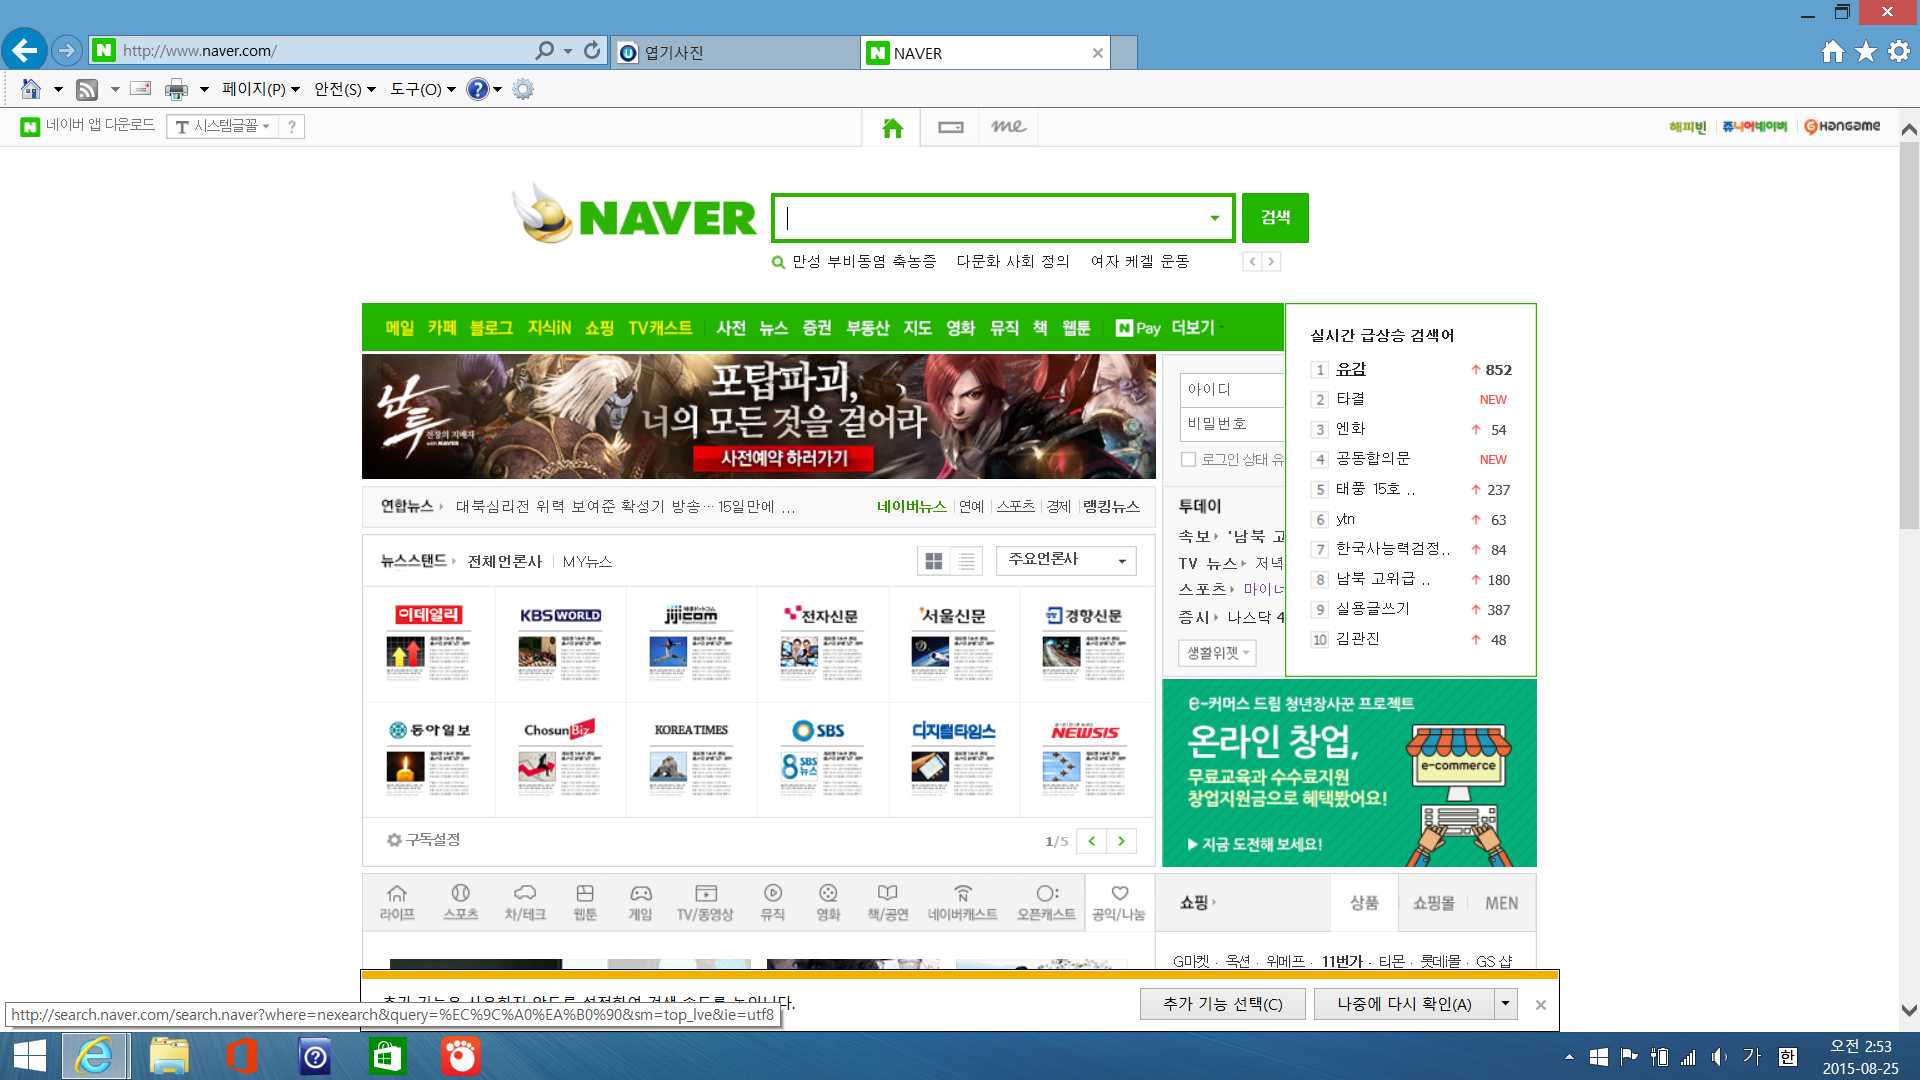Click the 'me' icon in Naver toolbar

tap(1008, 127)
